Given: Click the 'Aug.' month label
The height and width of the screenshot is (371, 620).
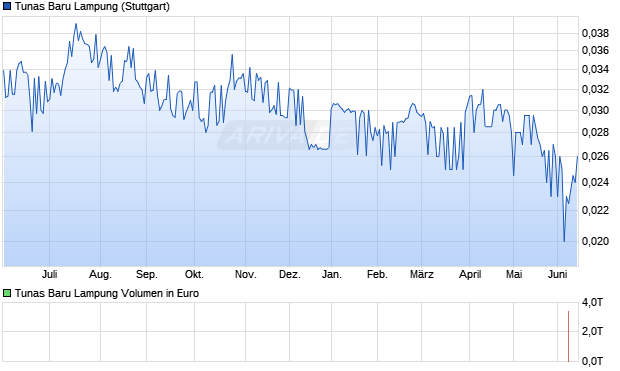Looking at the screenshot, I should pyautogui.click(x=100, y=274).
